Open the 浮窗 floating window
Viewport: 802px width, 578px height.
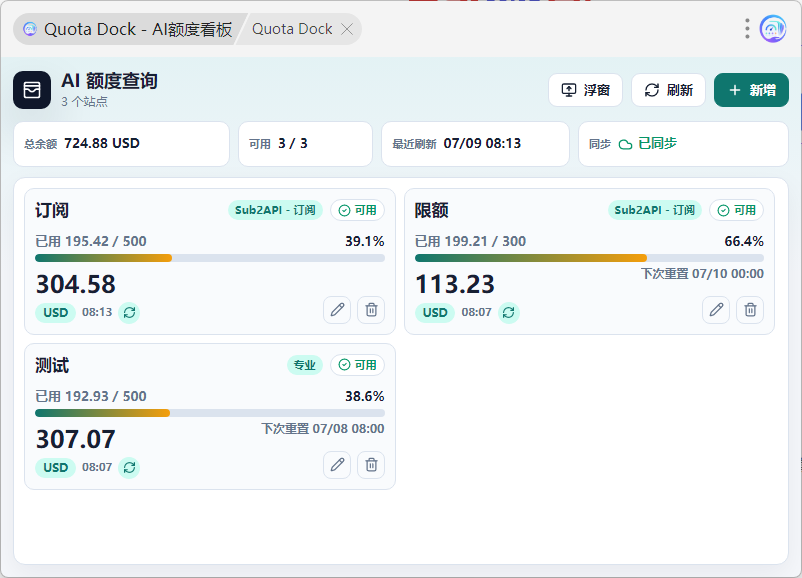586,90
